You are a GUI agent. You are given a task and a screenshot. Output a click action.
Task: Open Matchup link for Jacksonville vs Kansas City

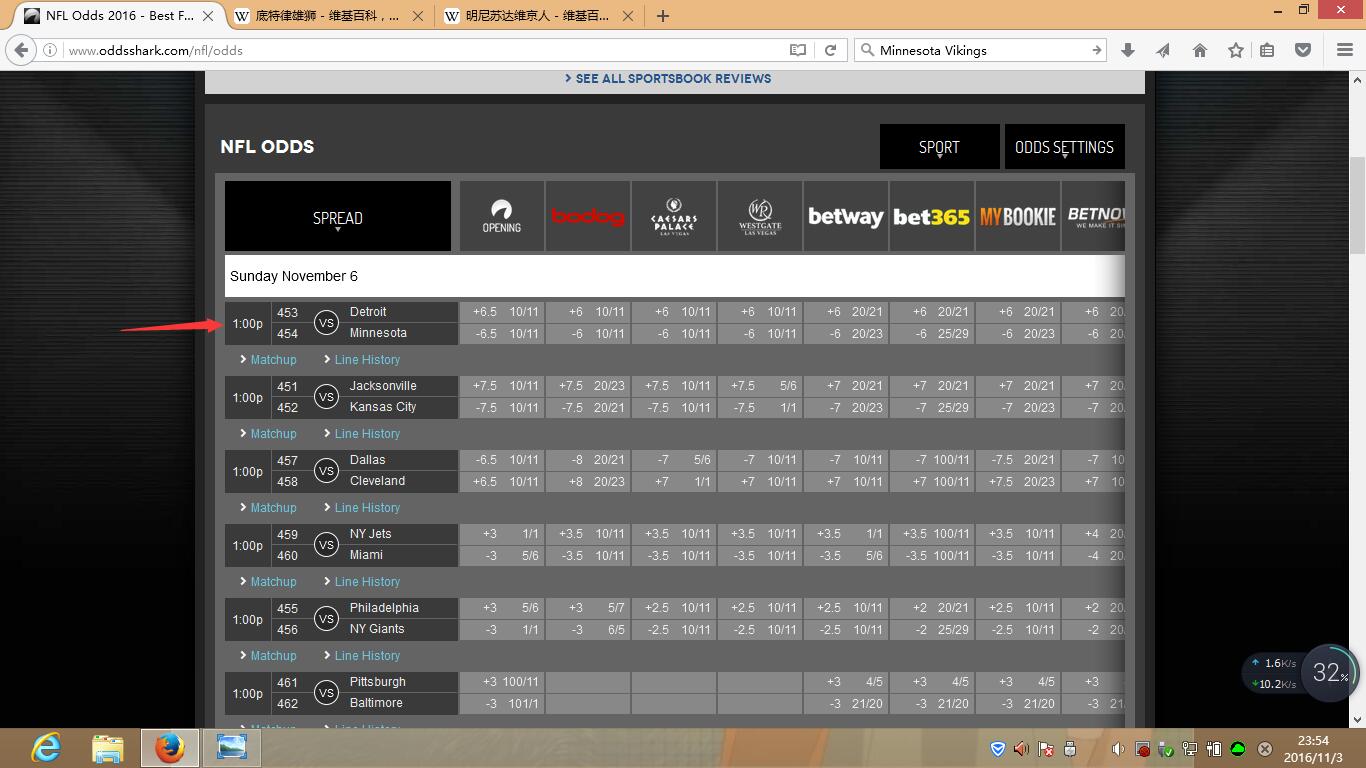coord(273,434)
